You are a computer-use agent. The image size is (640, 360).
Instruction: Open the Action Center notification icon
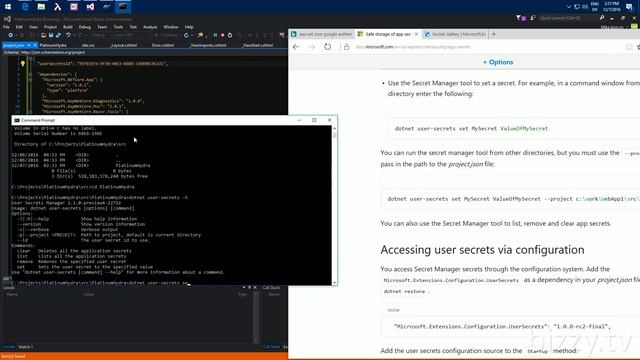(629, 7)
